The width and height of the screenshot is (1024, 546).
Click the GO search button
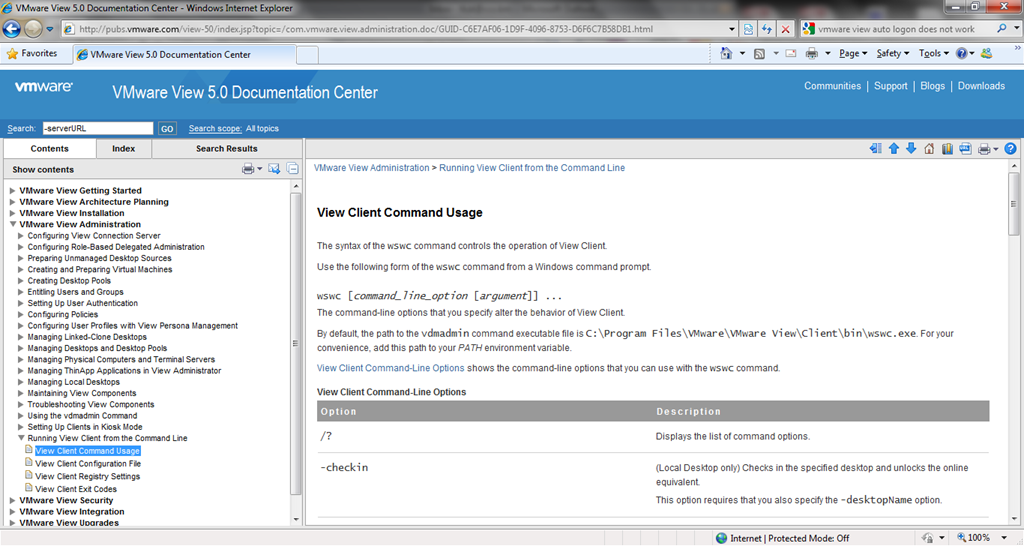(x=167, y=129)
